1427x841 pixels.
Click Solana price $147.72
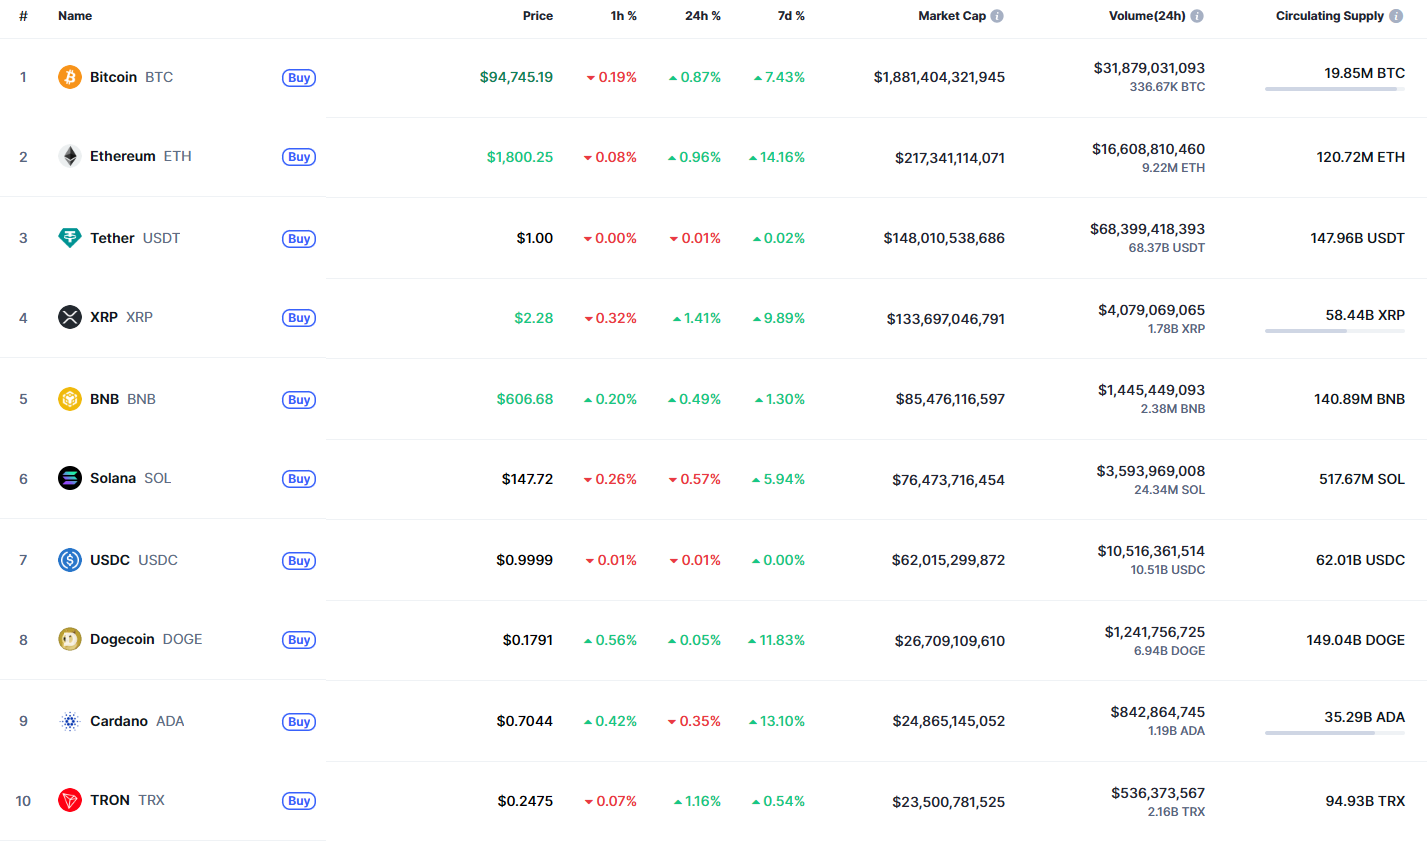[x=527, y=479]
